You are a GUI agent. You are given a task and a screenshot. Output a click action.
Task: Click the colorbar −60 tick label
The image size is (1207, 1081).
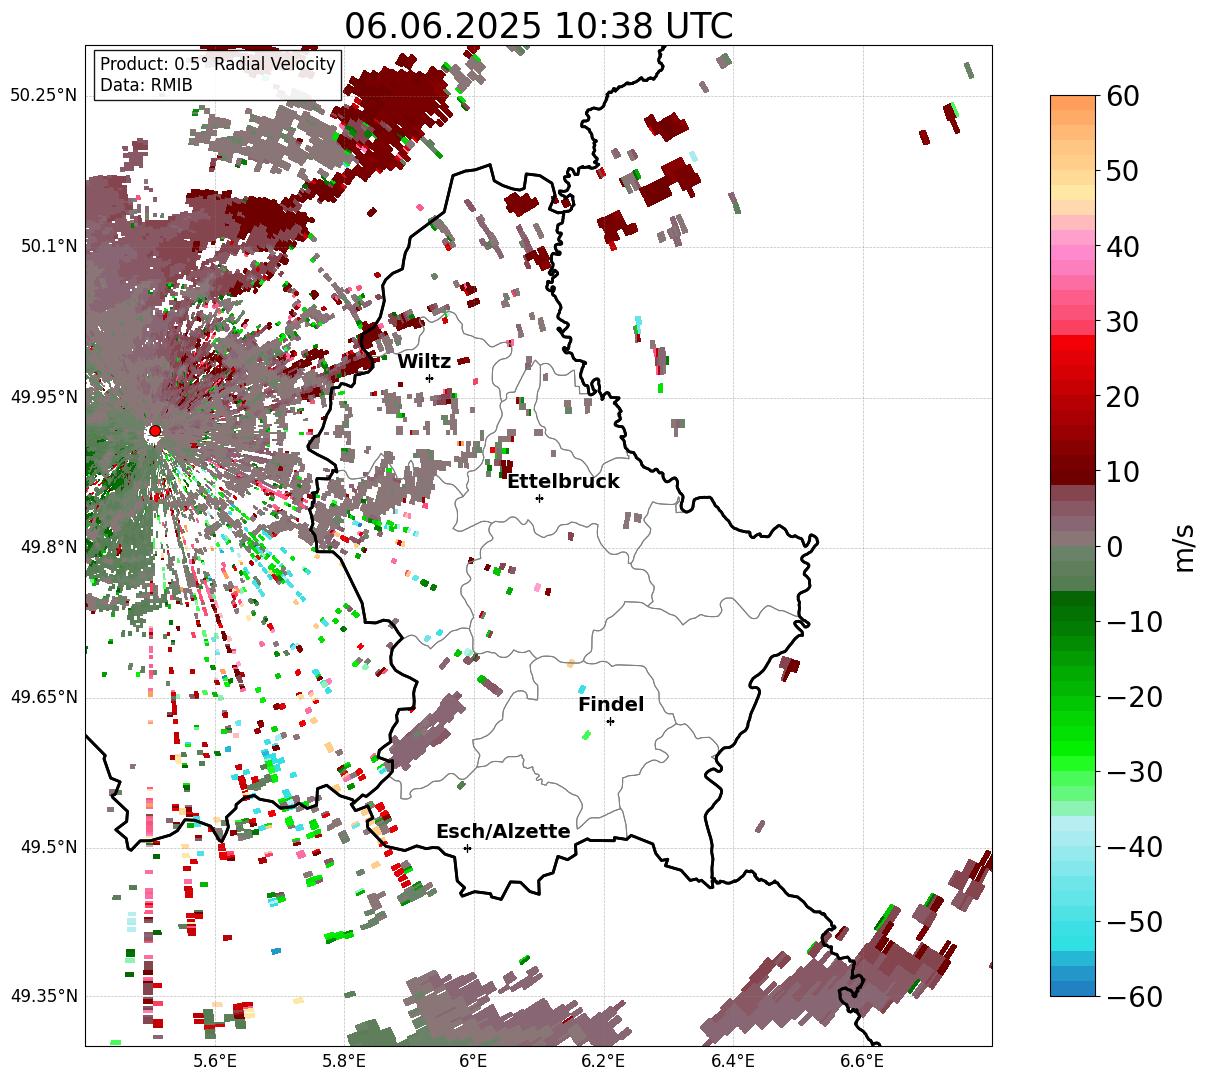[x=1134, y=996]
